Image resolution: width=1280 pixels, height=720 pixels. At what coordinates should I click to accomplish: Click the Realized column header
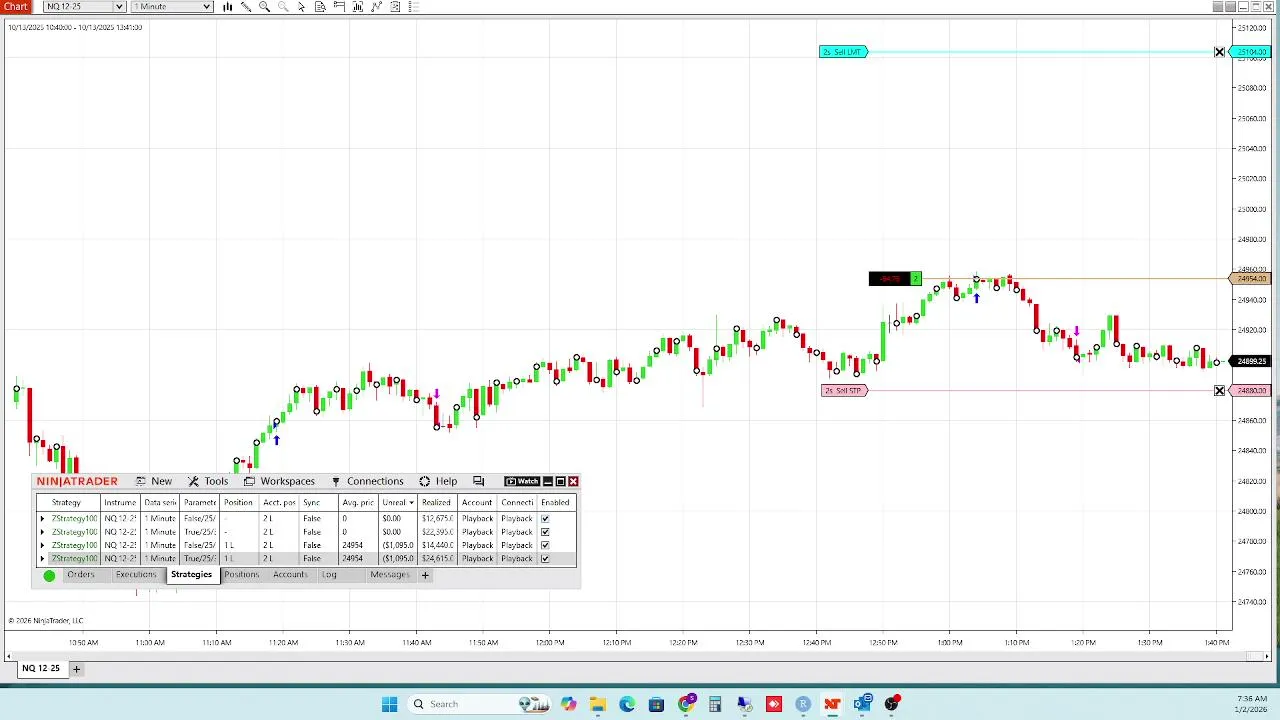click(x=436, y=503)
